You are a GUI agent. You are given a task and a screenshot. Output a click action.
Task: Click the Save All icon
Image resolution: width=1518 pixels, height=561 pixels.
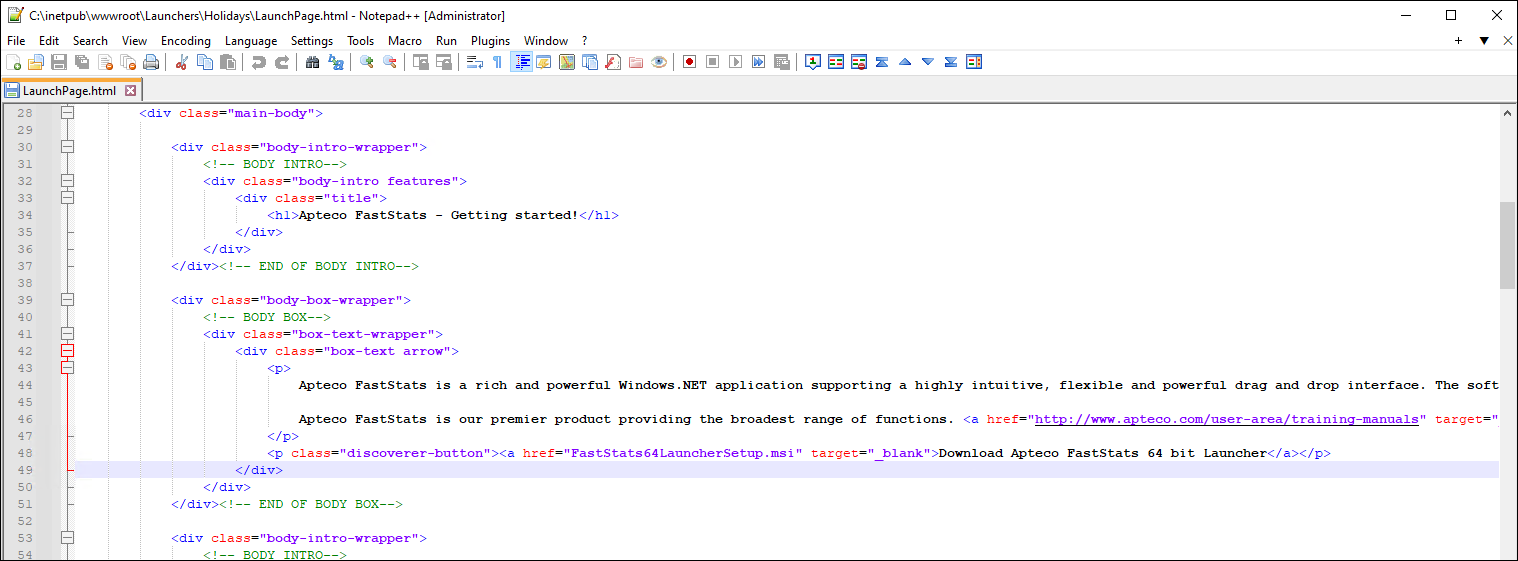click(x=82, y=62)
